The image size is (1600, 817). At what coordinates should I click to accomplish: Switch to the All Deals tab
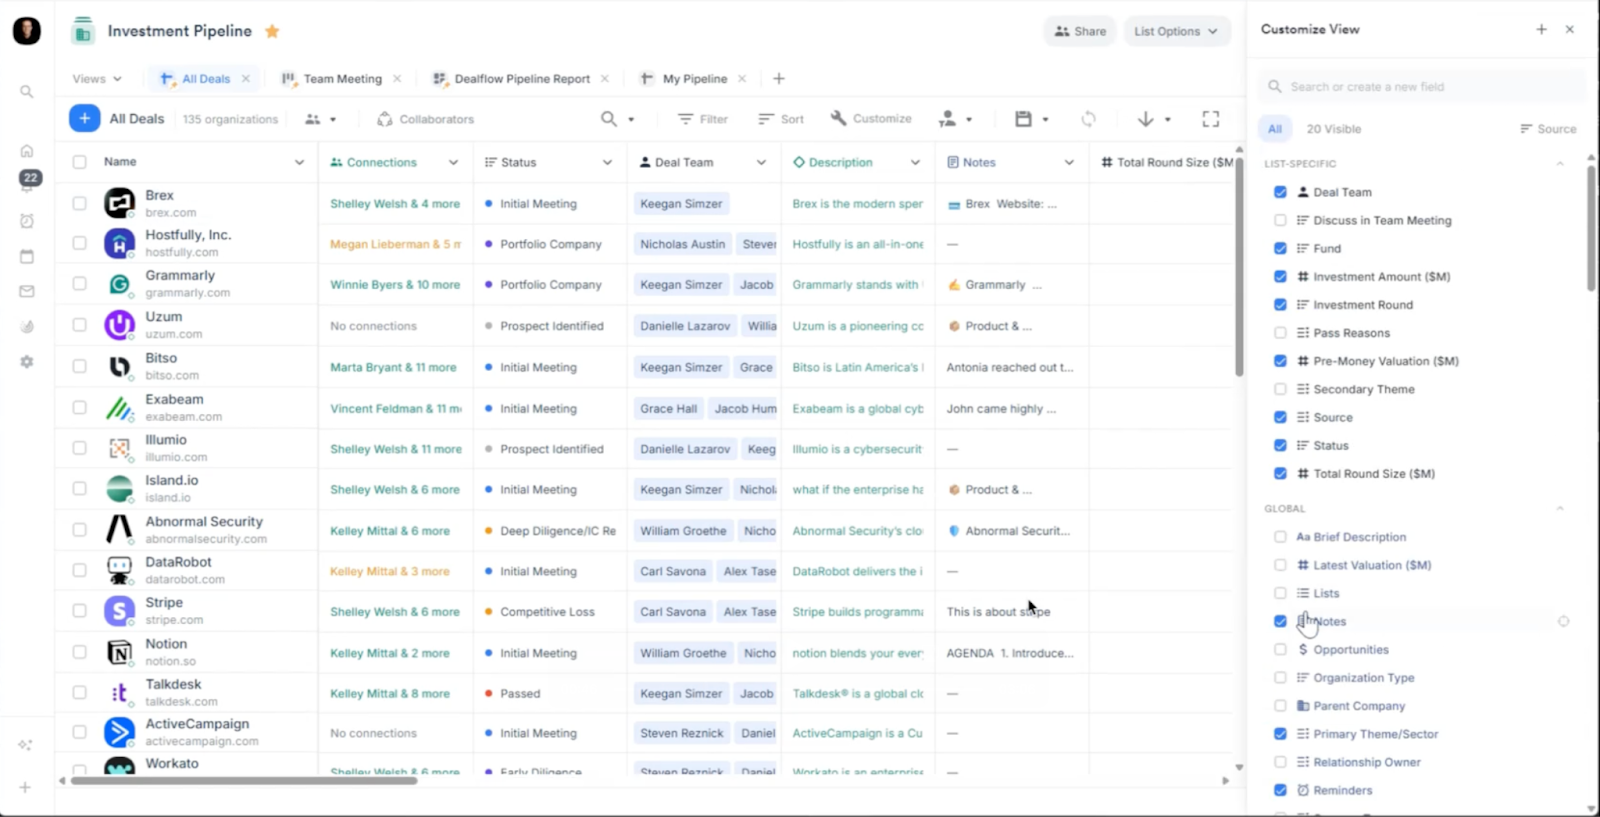point(205,78)
